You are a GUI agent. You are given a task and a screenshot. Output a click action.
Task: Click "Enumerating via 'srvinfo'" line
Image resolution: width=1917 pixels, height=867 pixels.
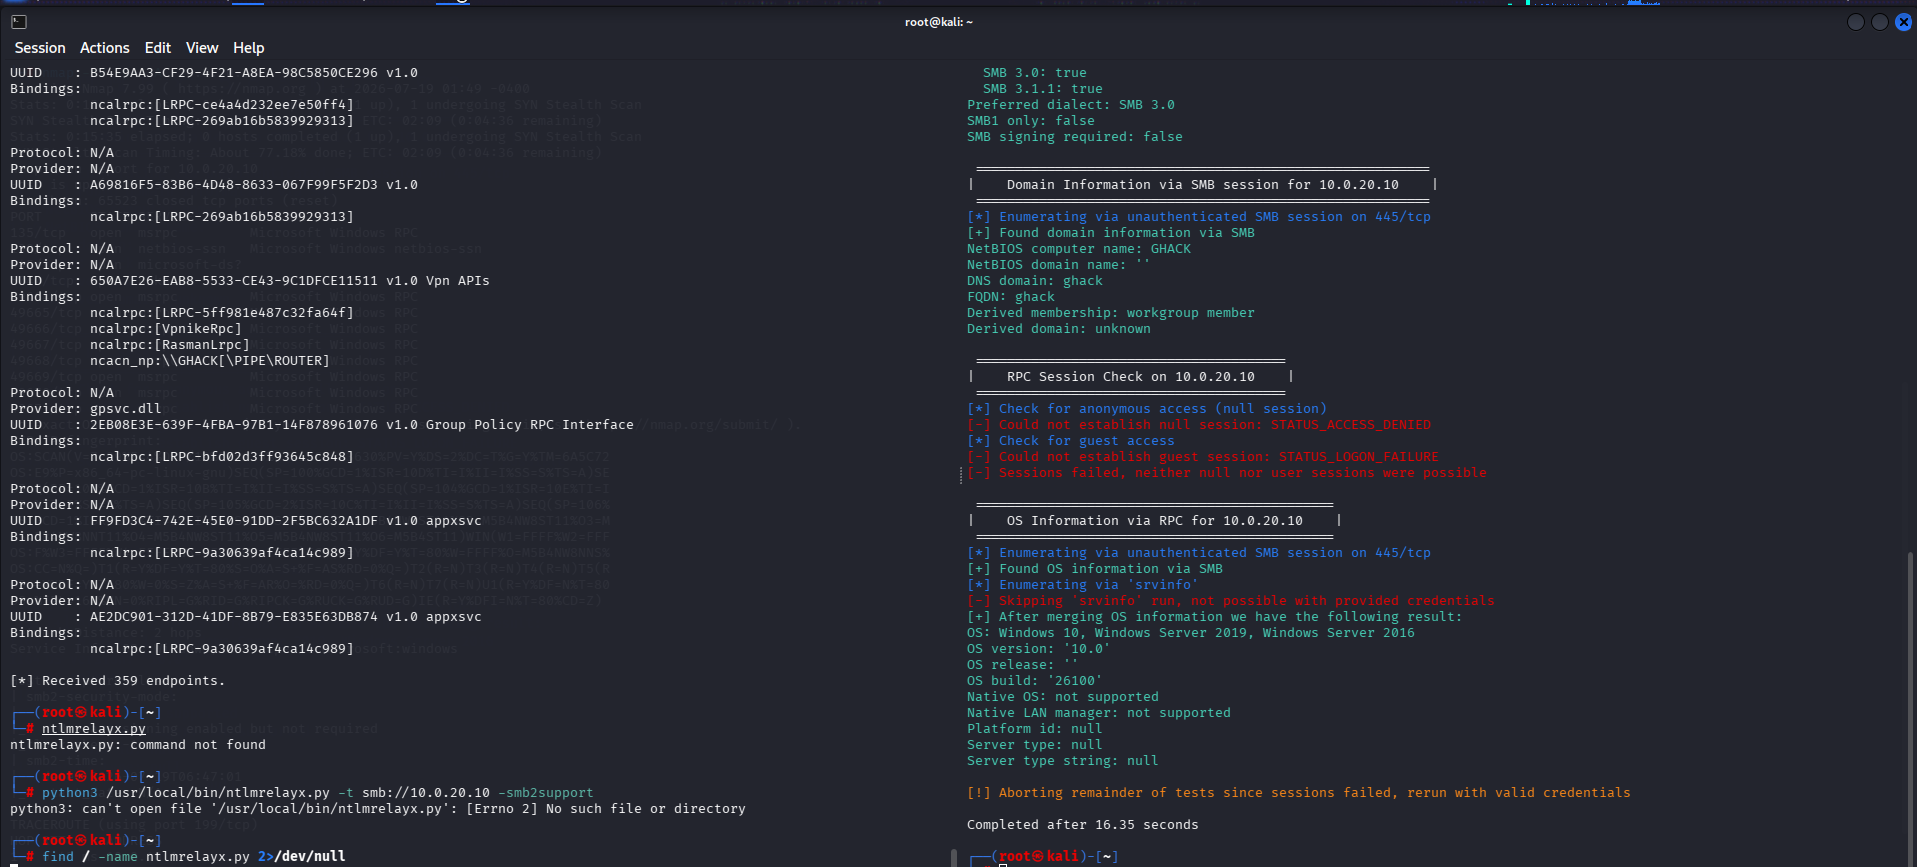click(x=1083, y=585)
